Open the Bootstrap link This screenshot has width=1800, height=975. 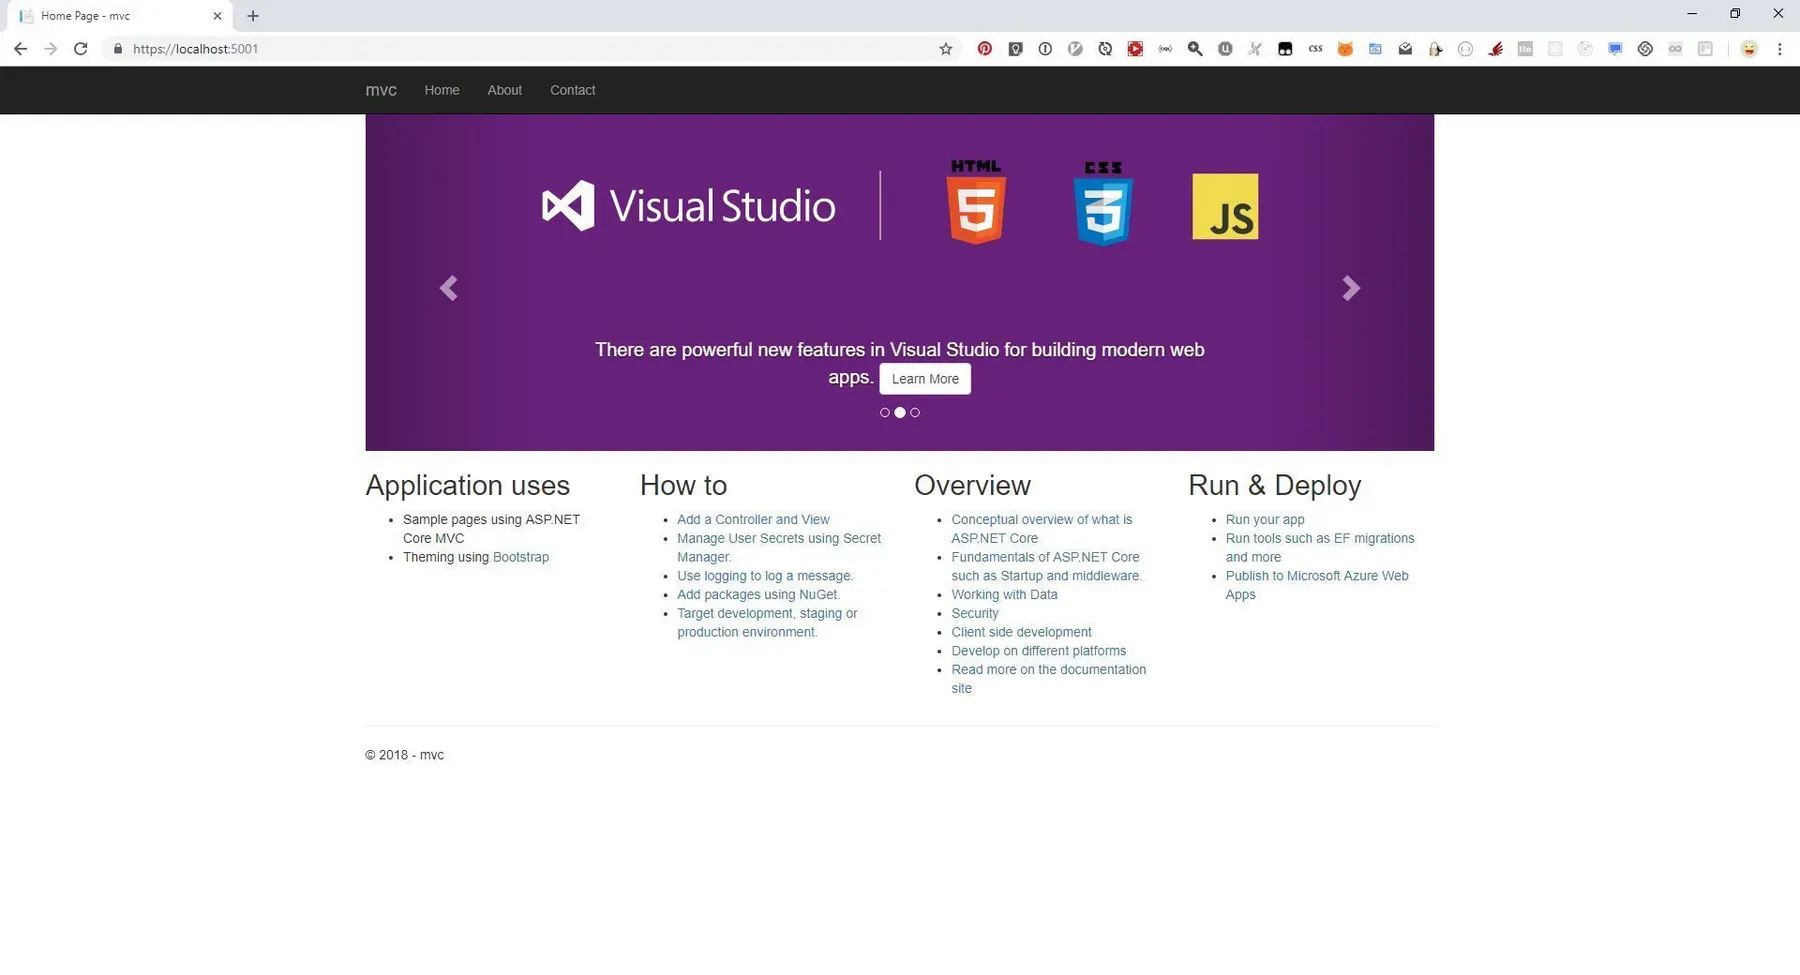[520, 557]
